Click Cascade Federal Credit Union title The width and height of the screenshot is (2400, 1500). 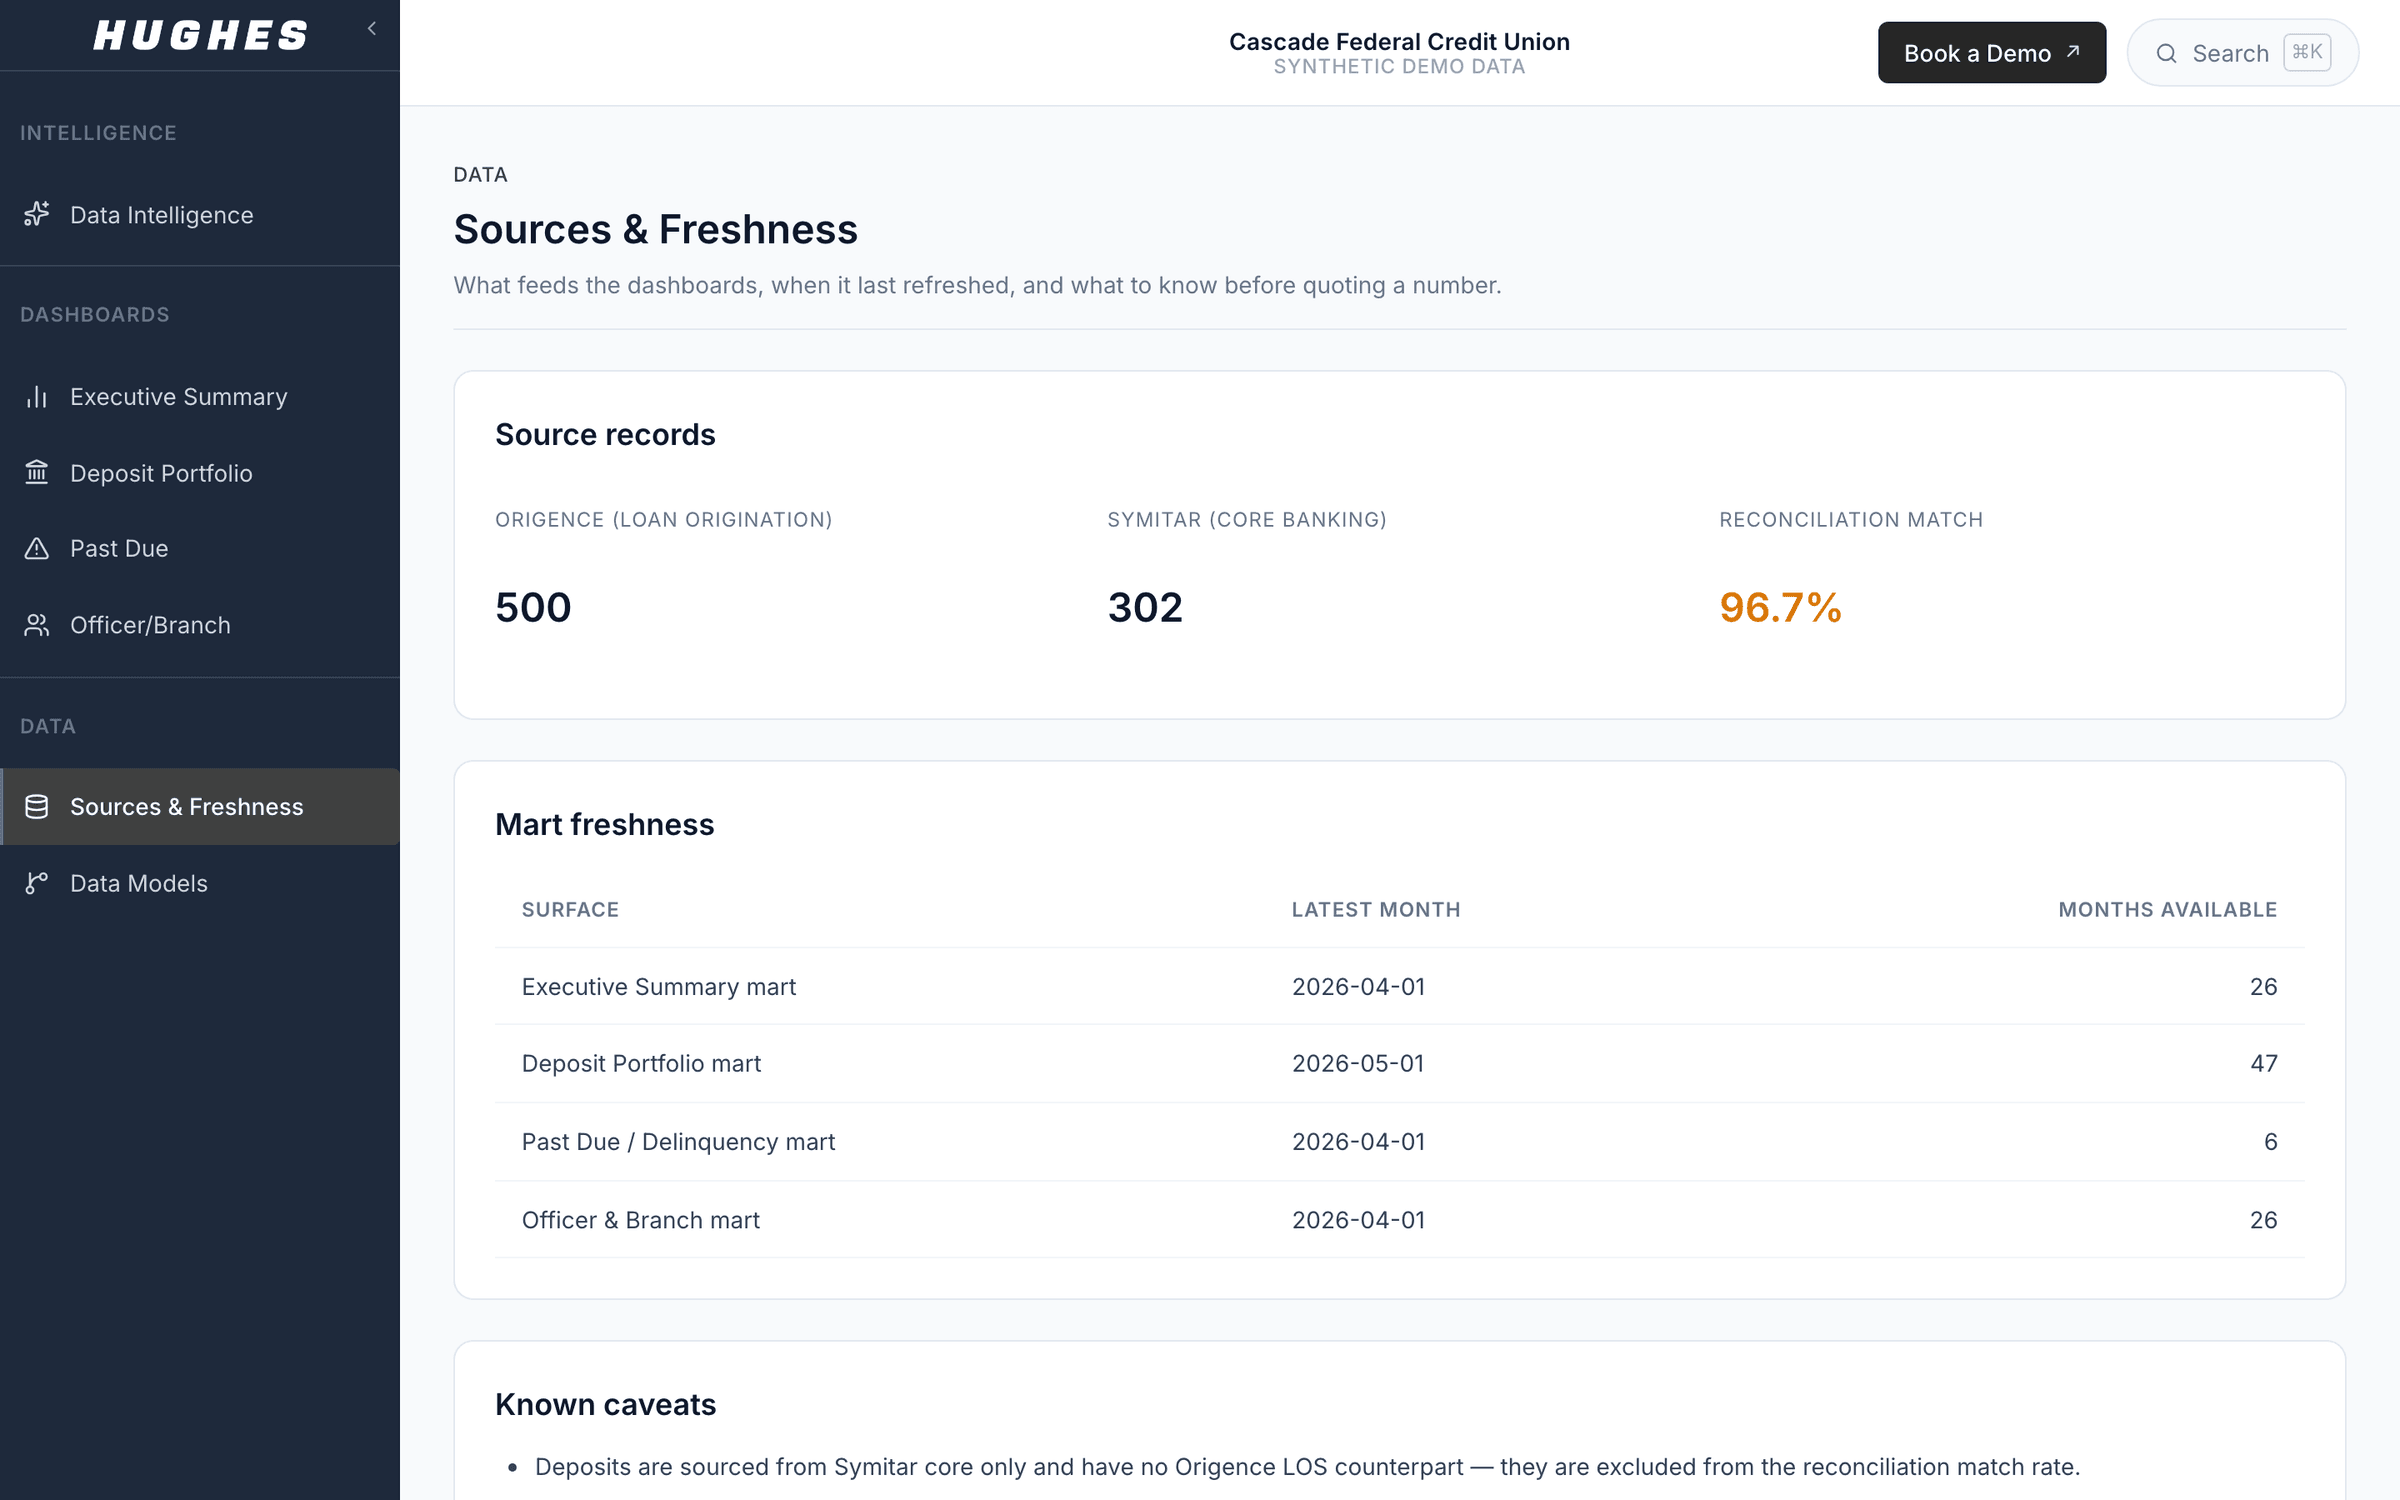click(x=1399, y=42)
